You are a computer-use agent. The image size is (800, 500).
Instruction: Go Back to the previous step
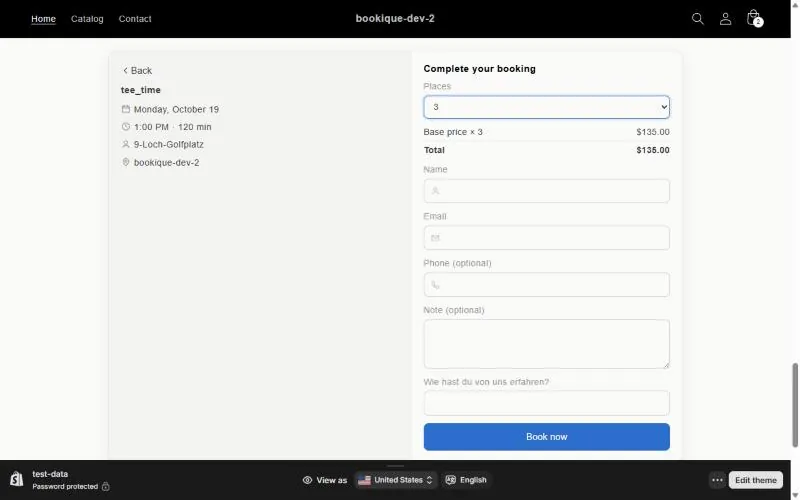(x=137, y=70)
